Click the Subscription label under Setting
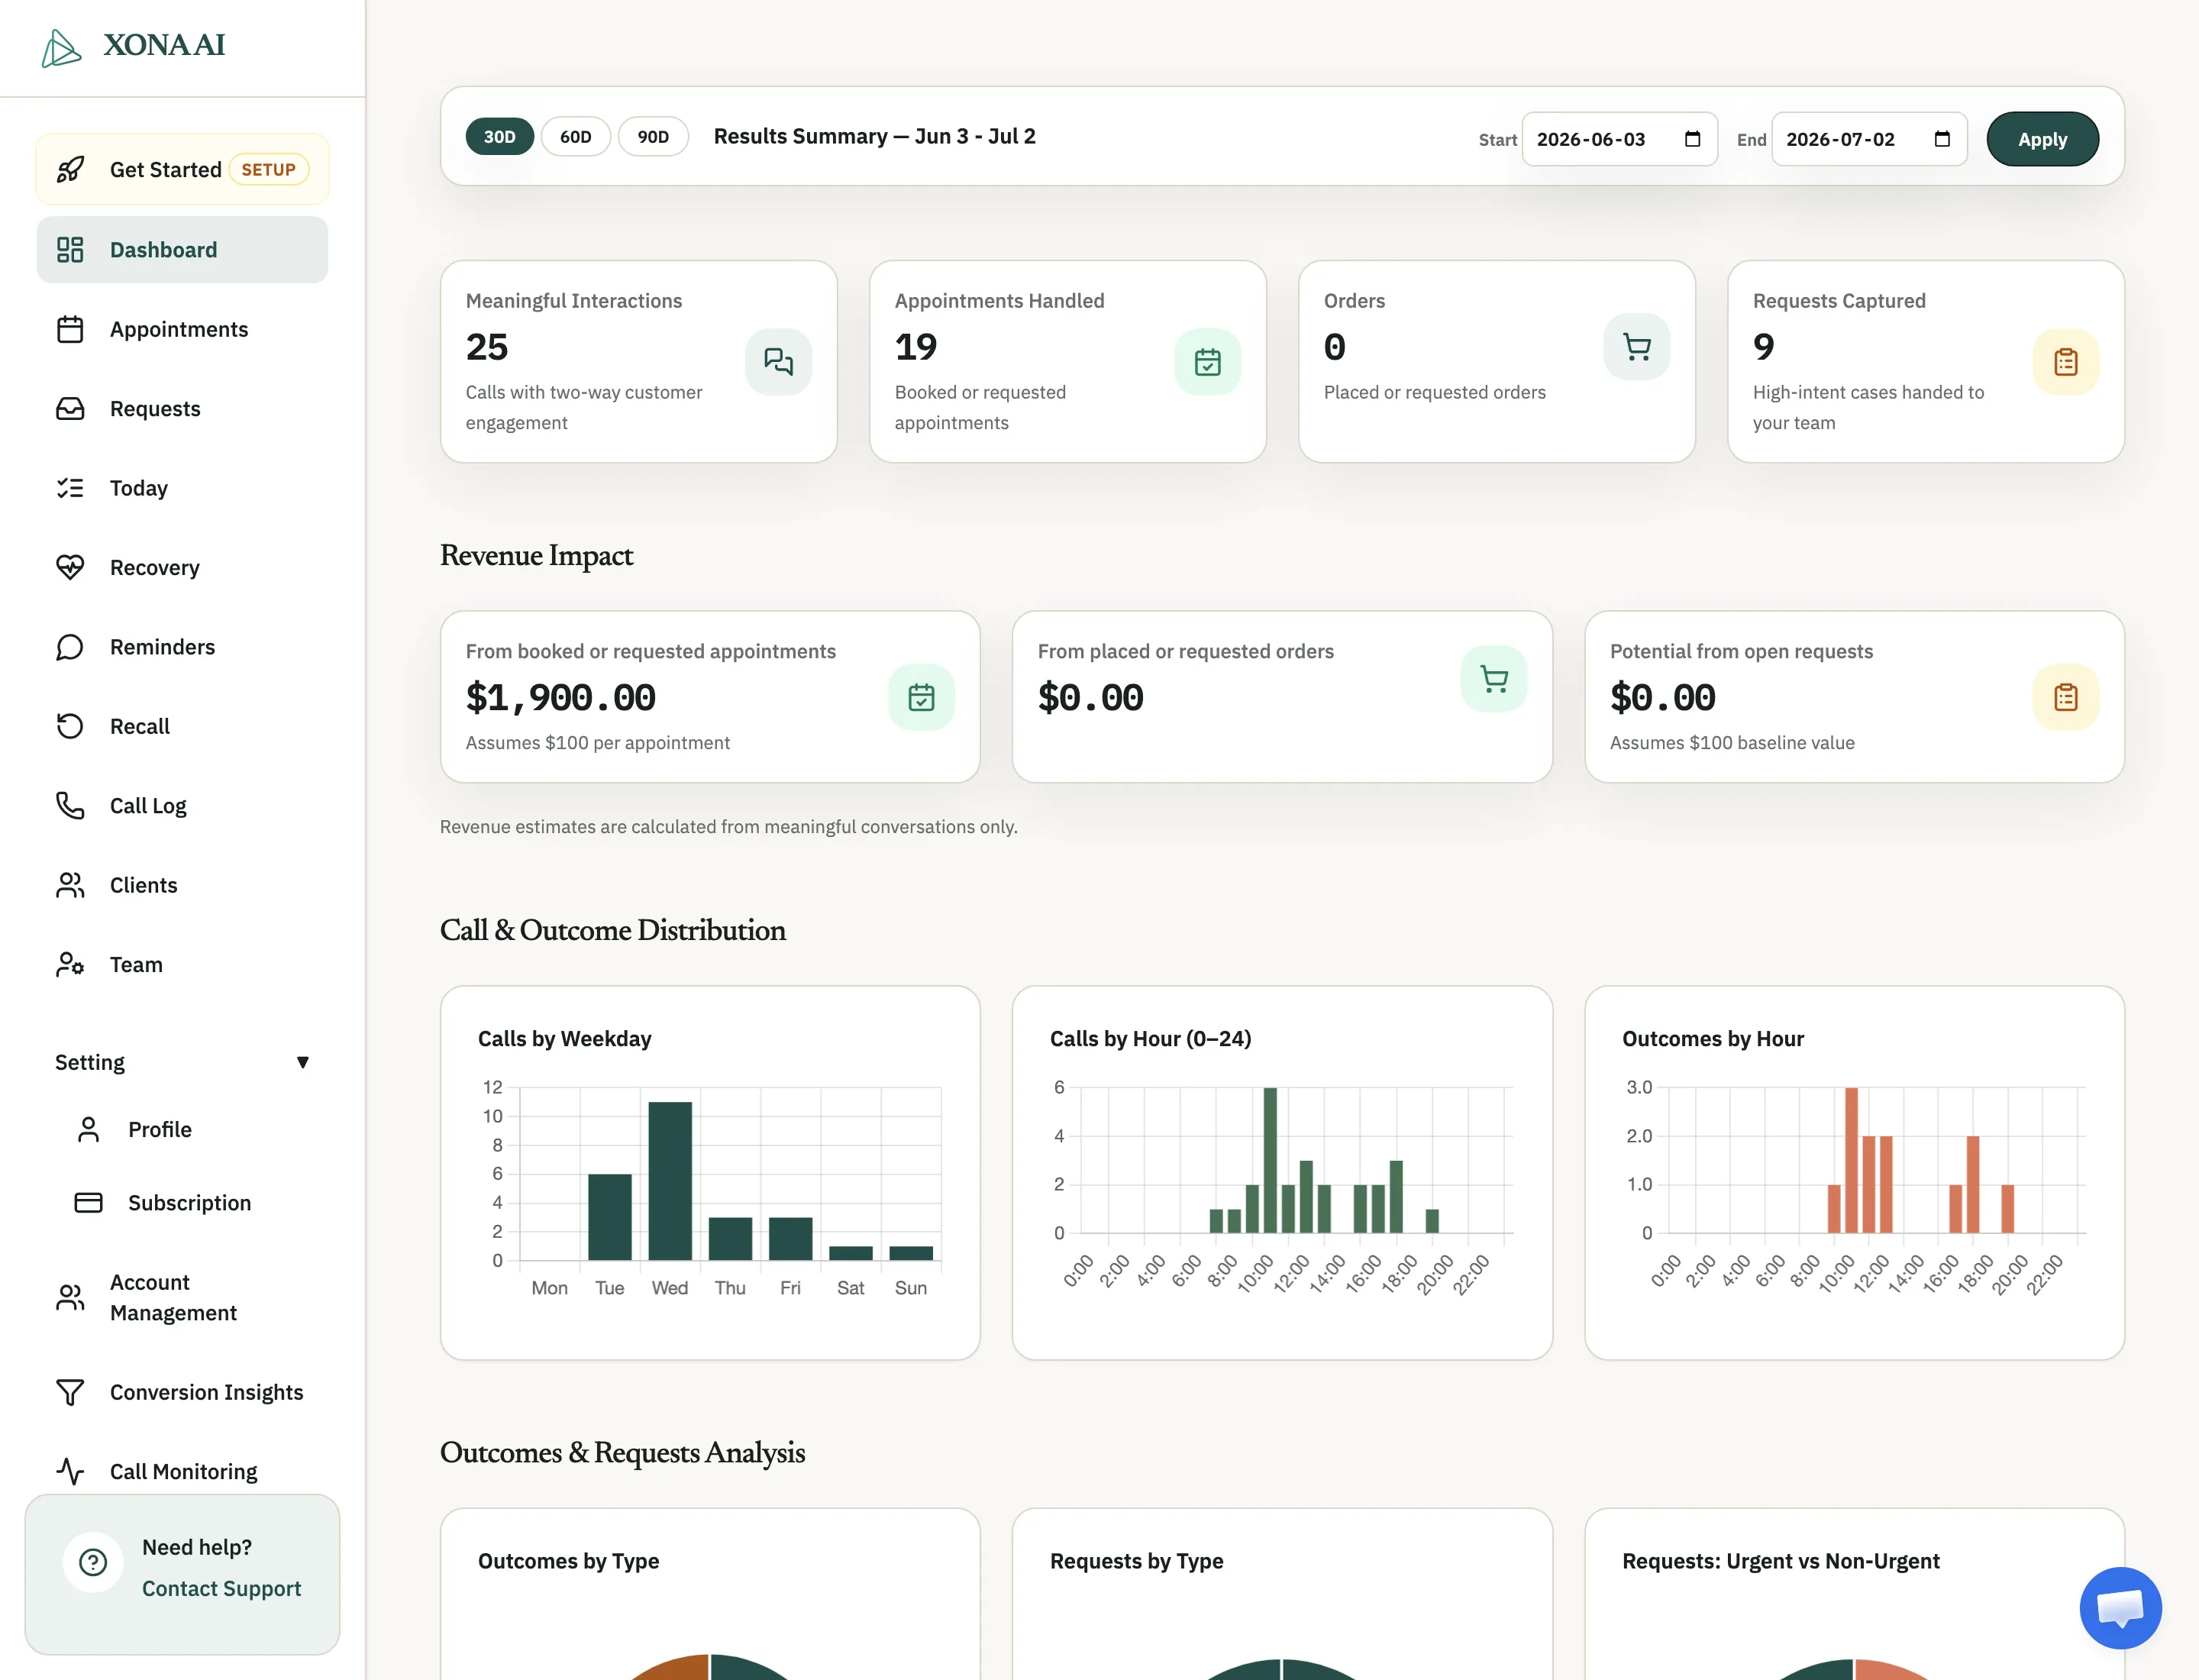 click(189, 1202)
